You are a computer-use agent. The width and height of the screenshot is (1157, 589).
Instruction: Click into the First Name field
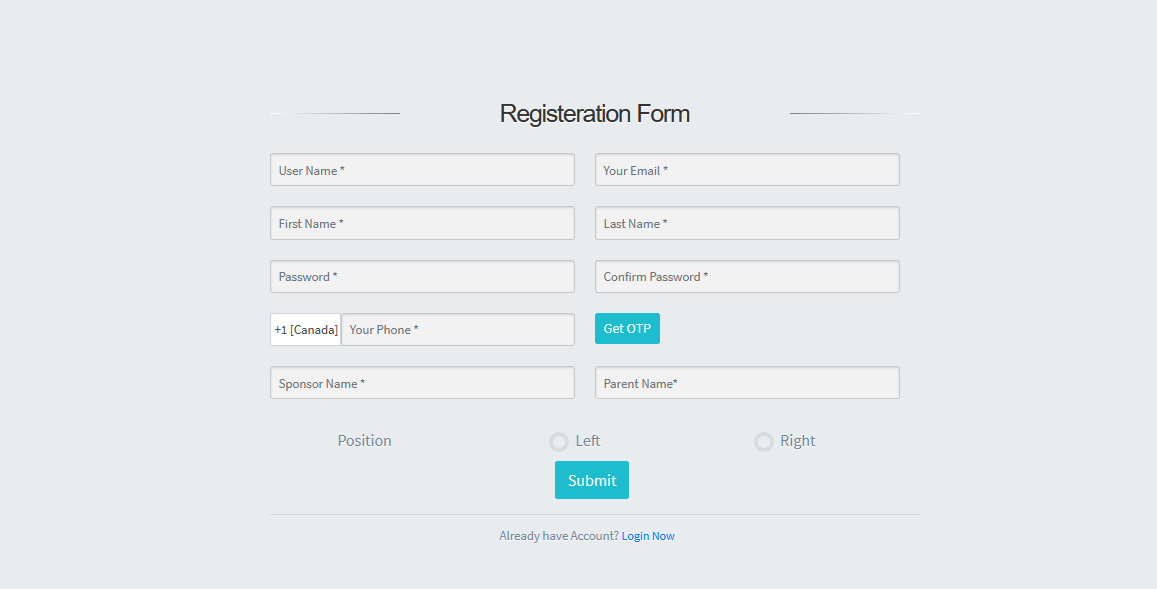(422, 223)
